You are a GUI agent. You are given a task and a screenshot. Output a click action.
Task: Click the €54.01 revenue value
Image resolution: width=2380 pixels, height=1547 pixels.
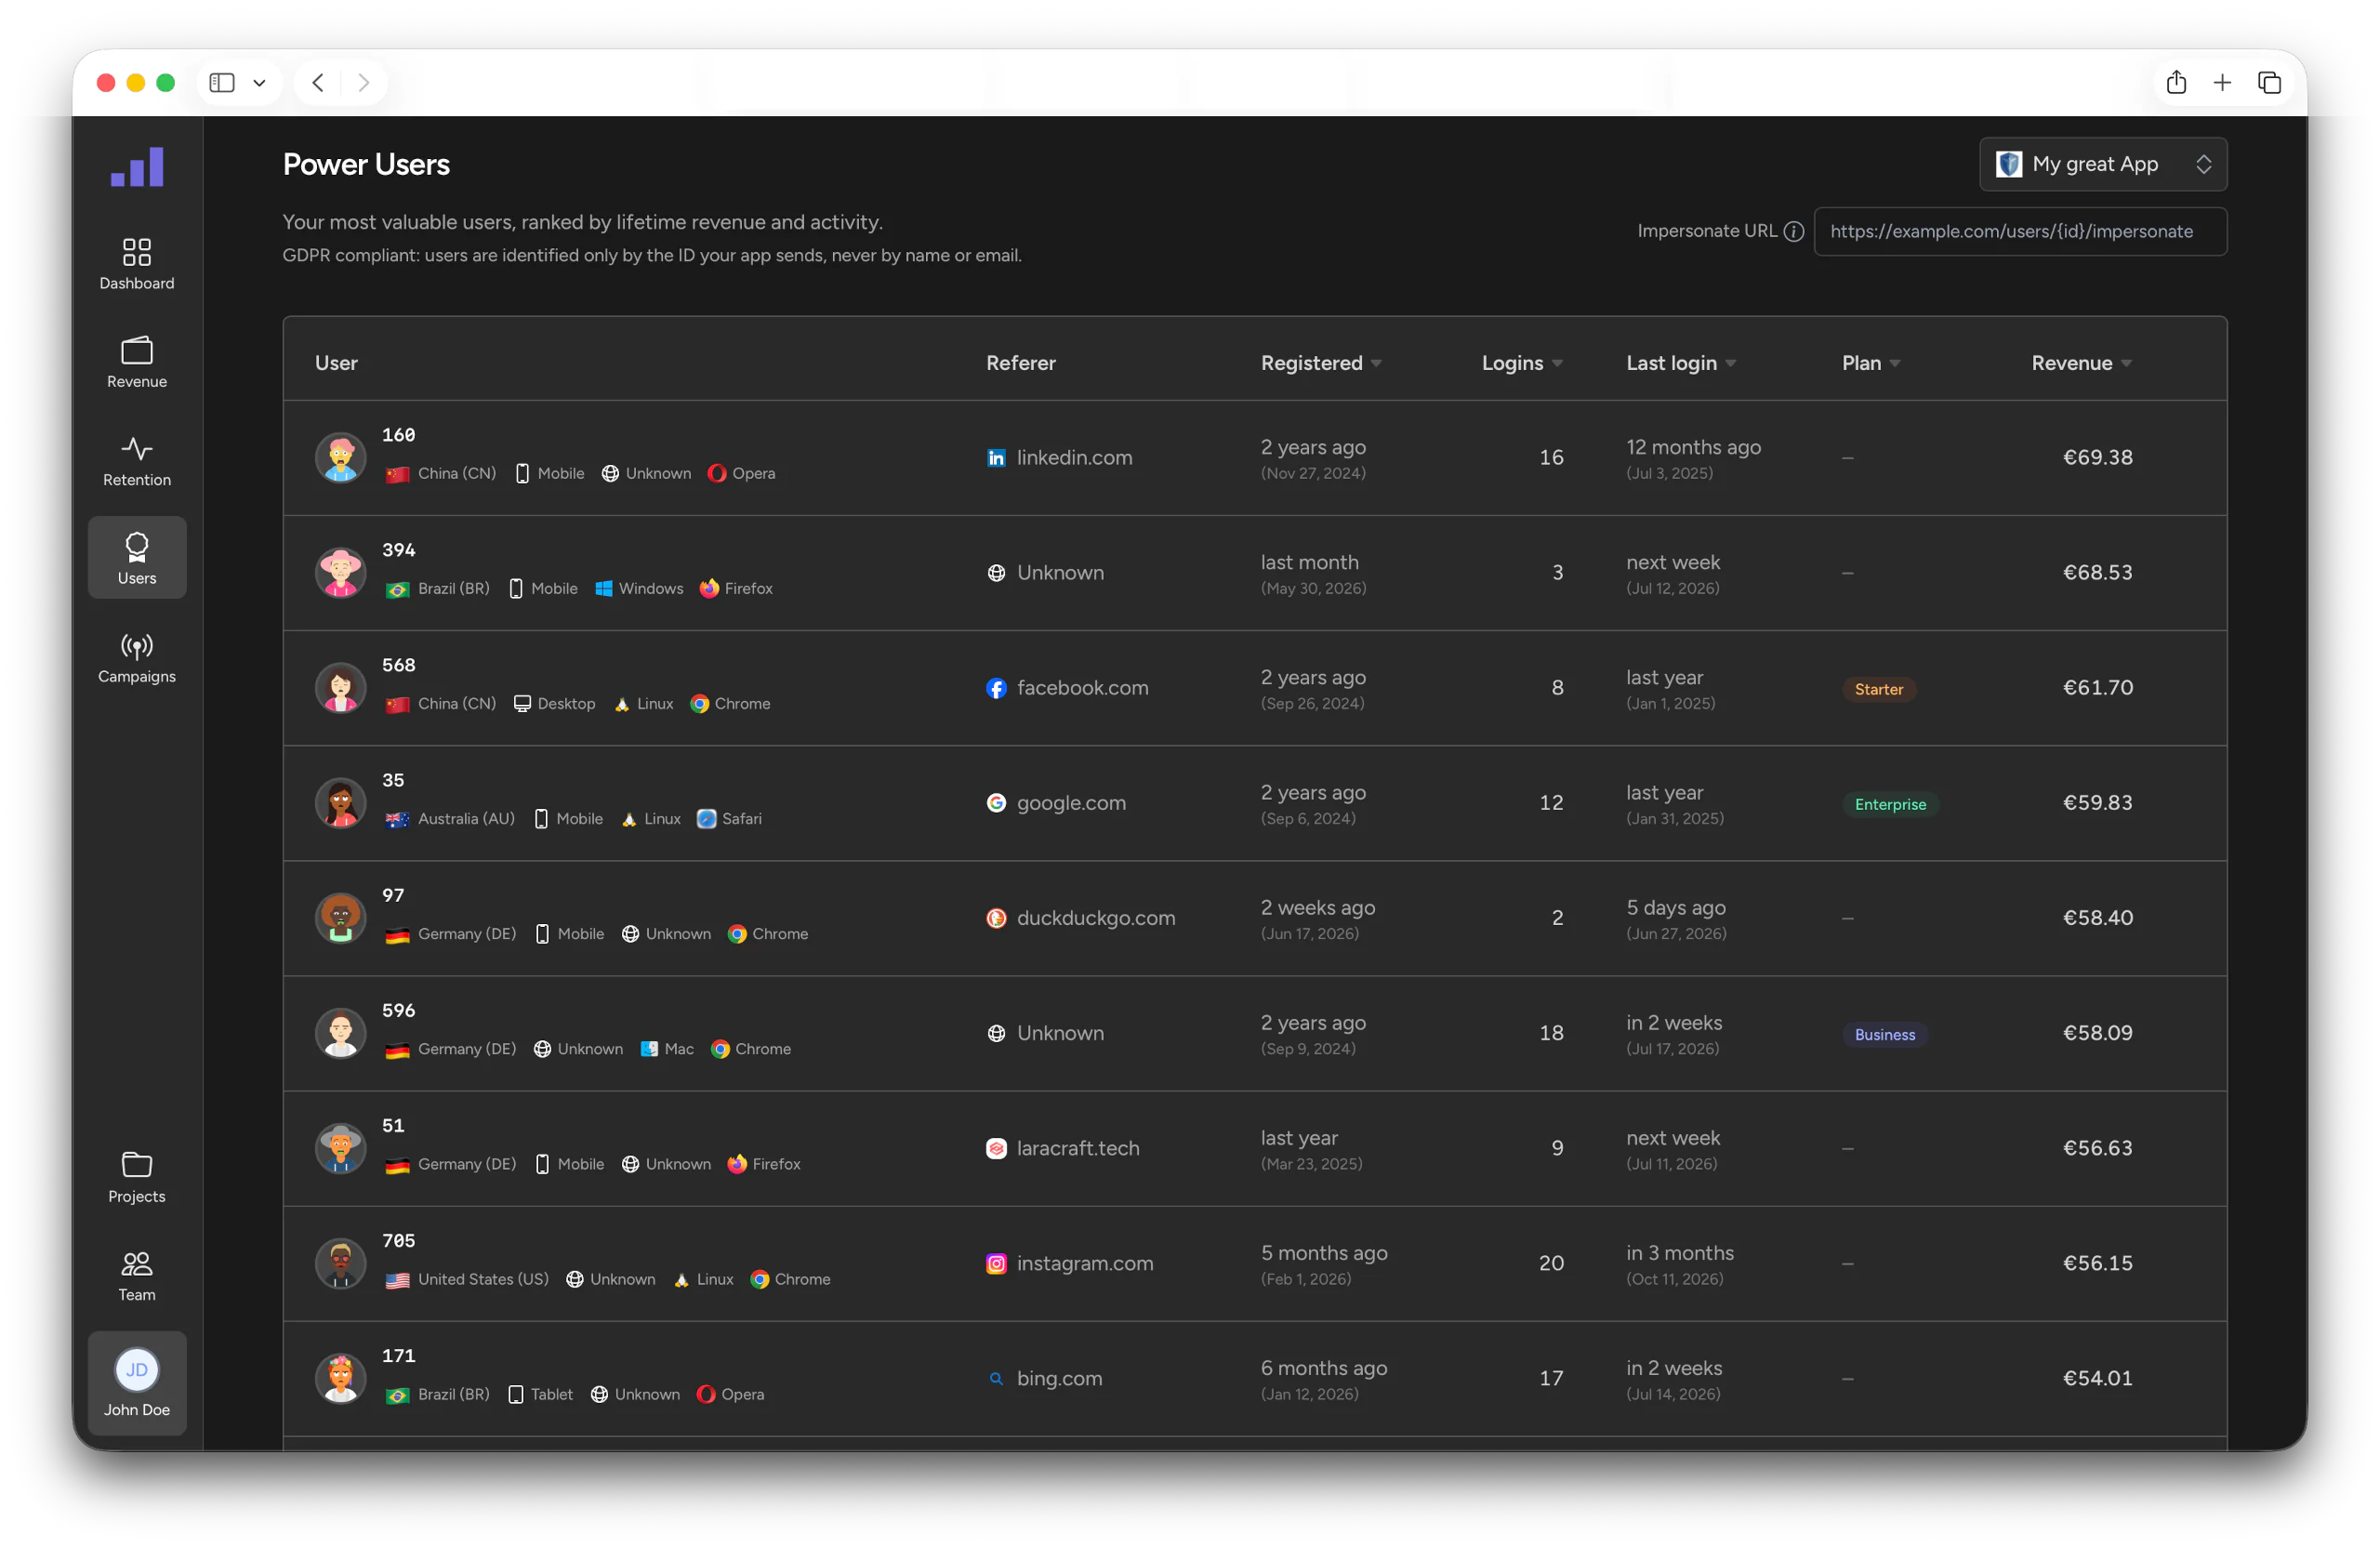pyautogui.click(x=2097, y=1379)
